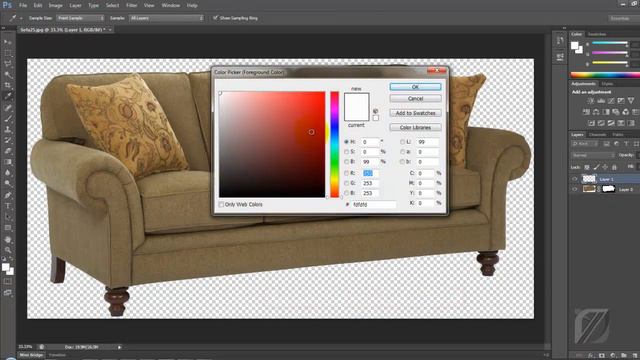Select the Eyedropper tool in the toolbox

[8, 96]
